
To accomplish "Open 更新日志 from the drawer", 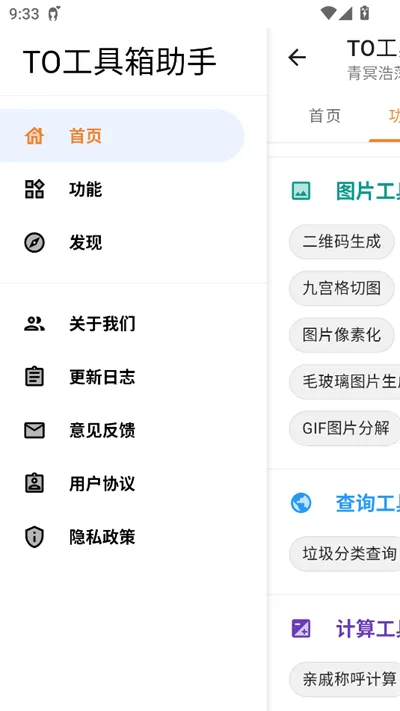I will [122, 377].
